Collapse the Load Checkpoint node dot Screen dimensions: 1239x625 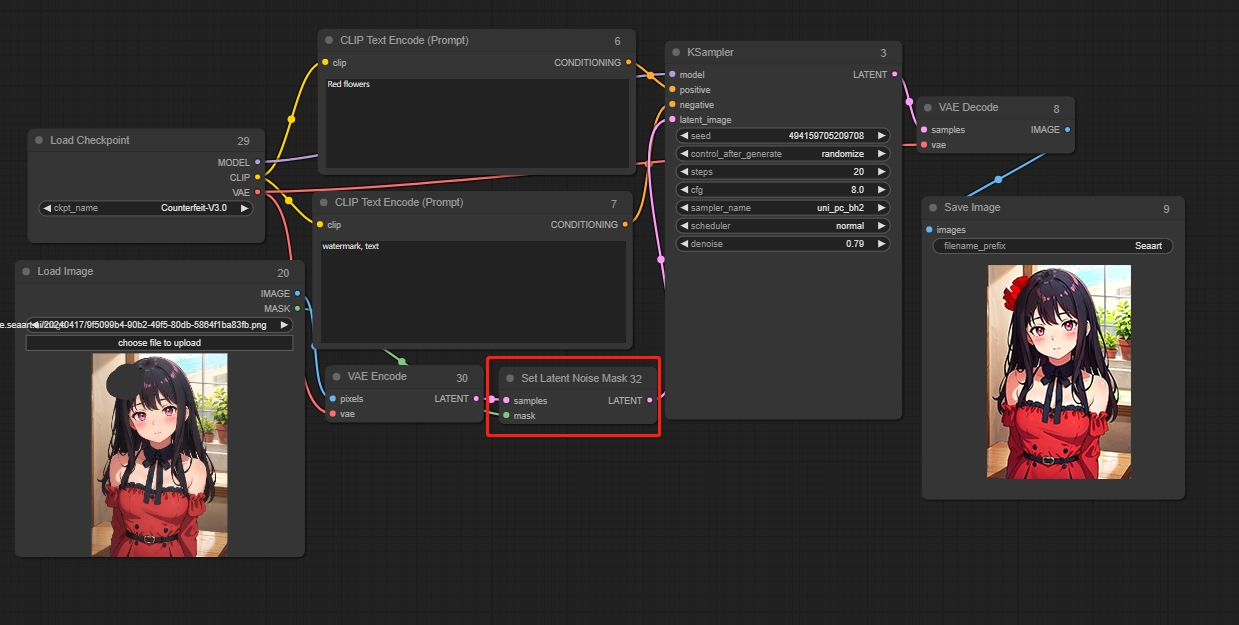coord(39,141)
